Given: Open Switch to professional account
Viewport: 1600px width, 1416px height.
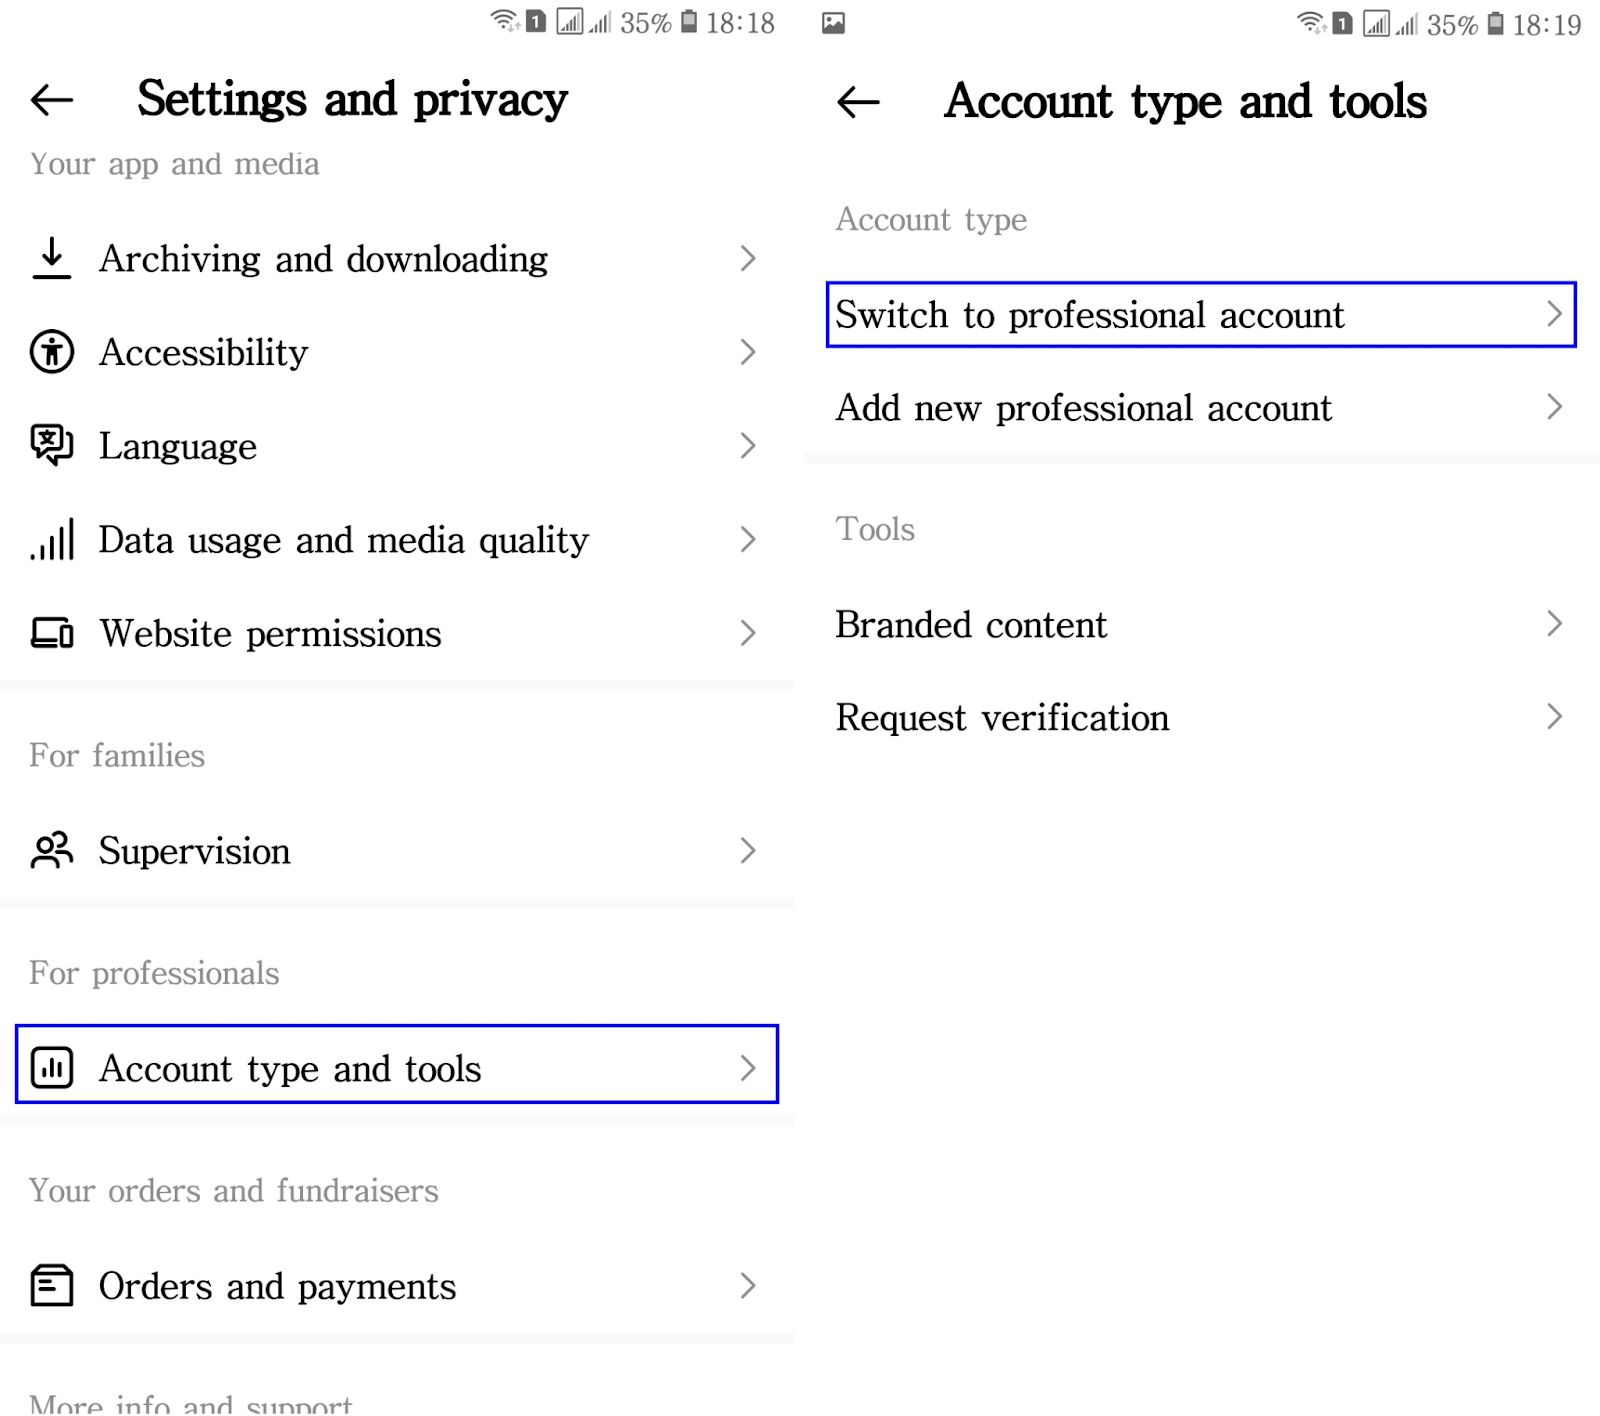Looking at the screenshot, I should pos(1089,314).
